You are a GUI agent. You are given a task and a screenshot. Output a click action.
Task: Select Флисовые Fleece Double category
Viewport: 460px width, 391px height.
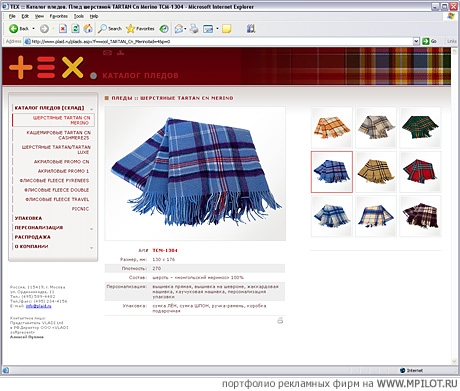tap(56, 190)
